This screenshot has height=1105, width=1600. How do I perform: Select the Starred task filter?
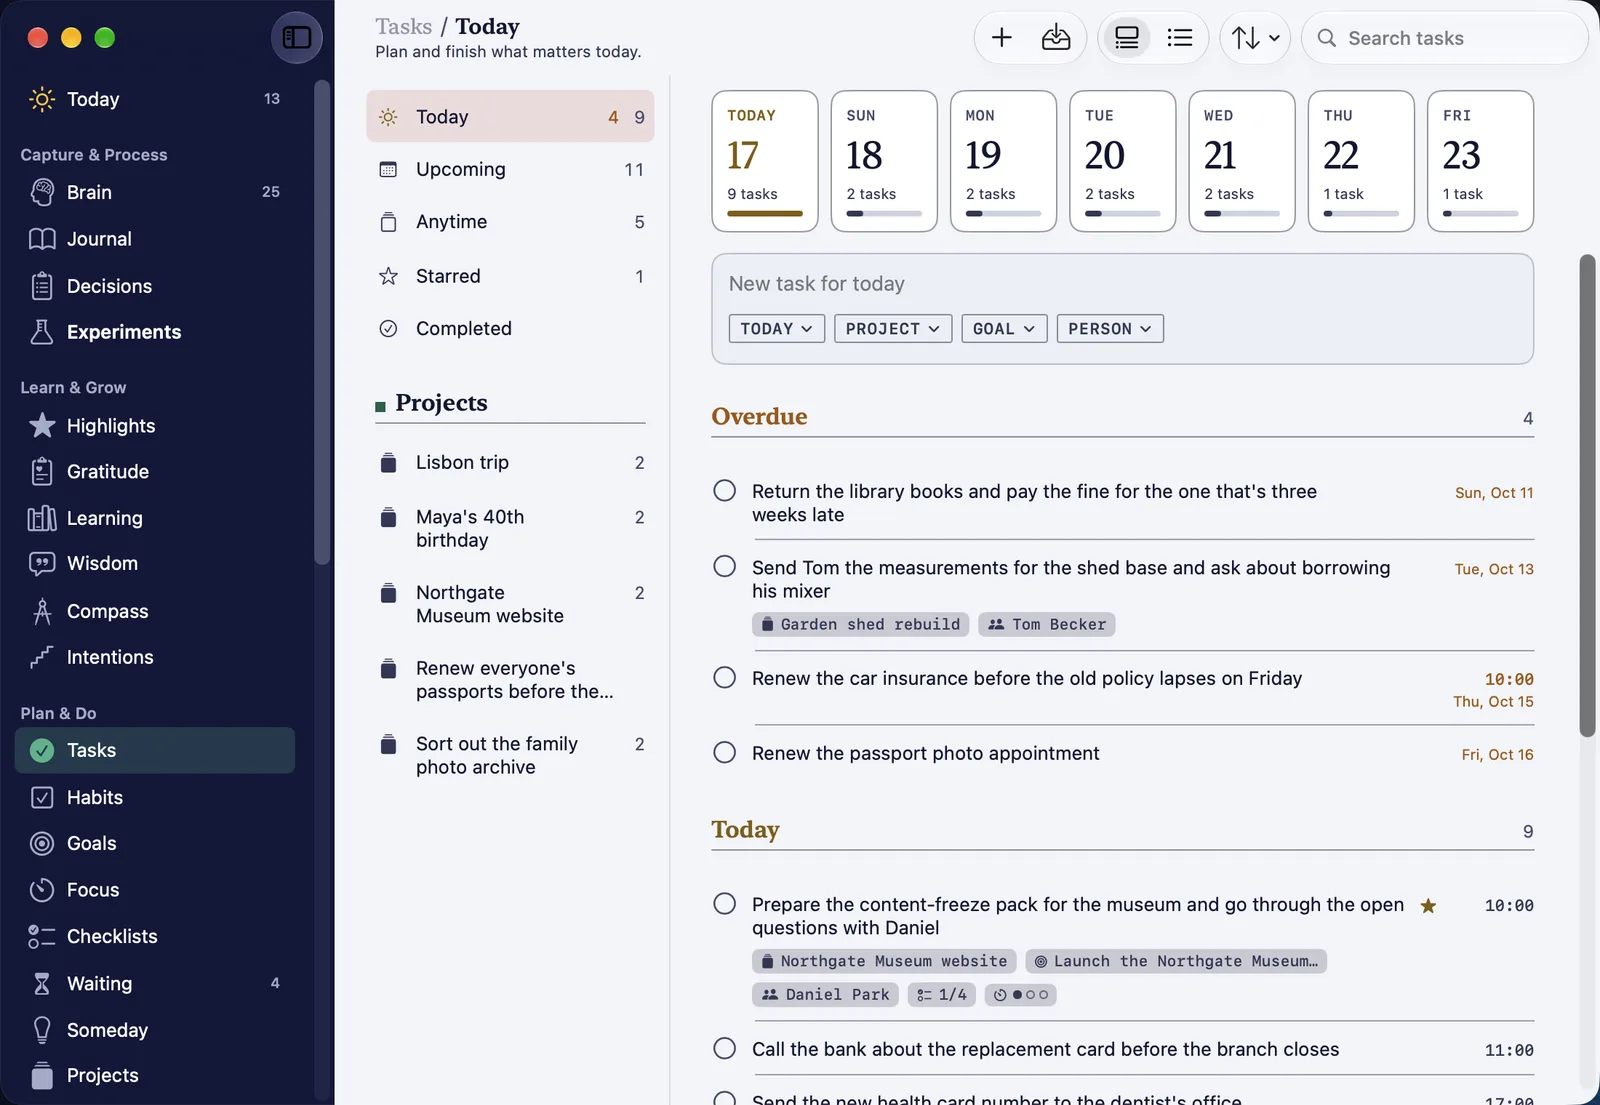[510, 276]
